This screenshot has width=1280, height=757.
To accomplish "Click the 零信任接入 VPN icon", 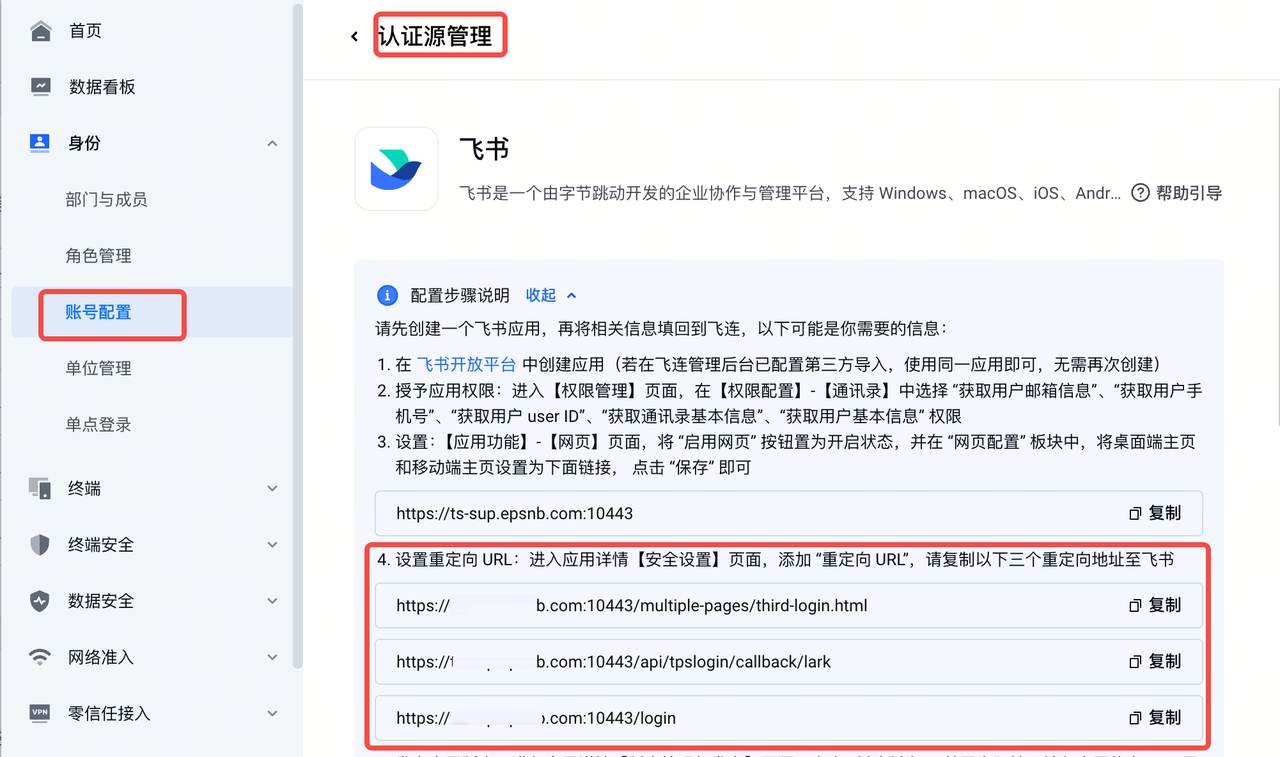I will pos(40,713).
